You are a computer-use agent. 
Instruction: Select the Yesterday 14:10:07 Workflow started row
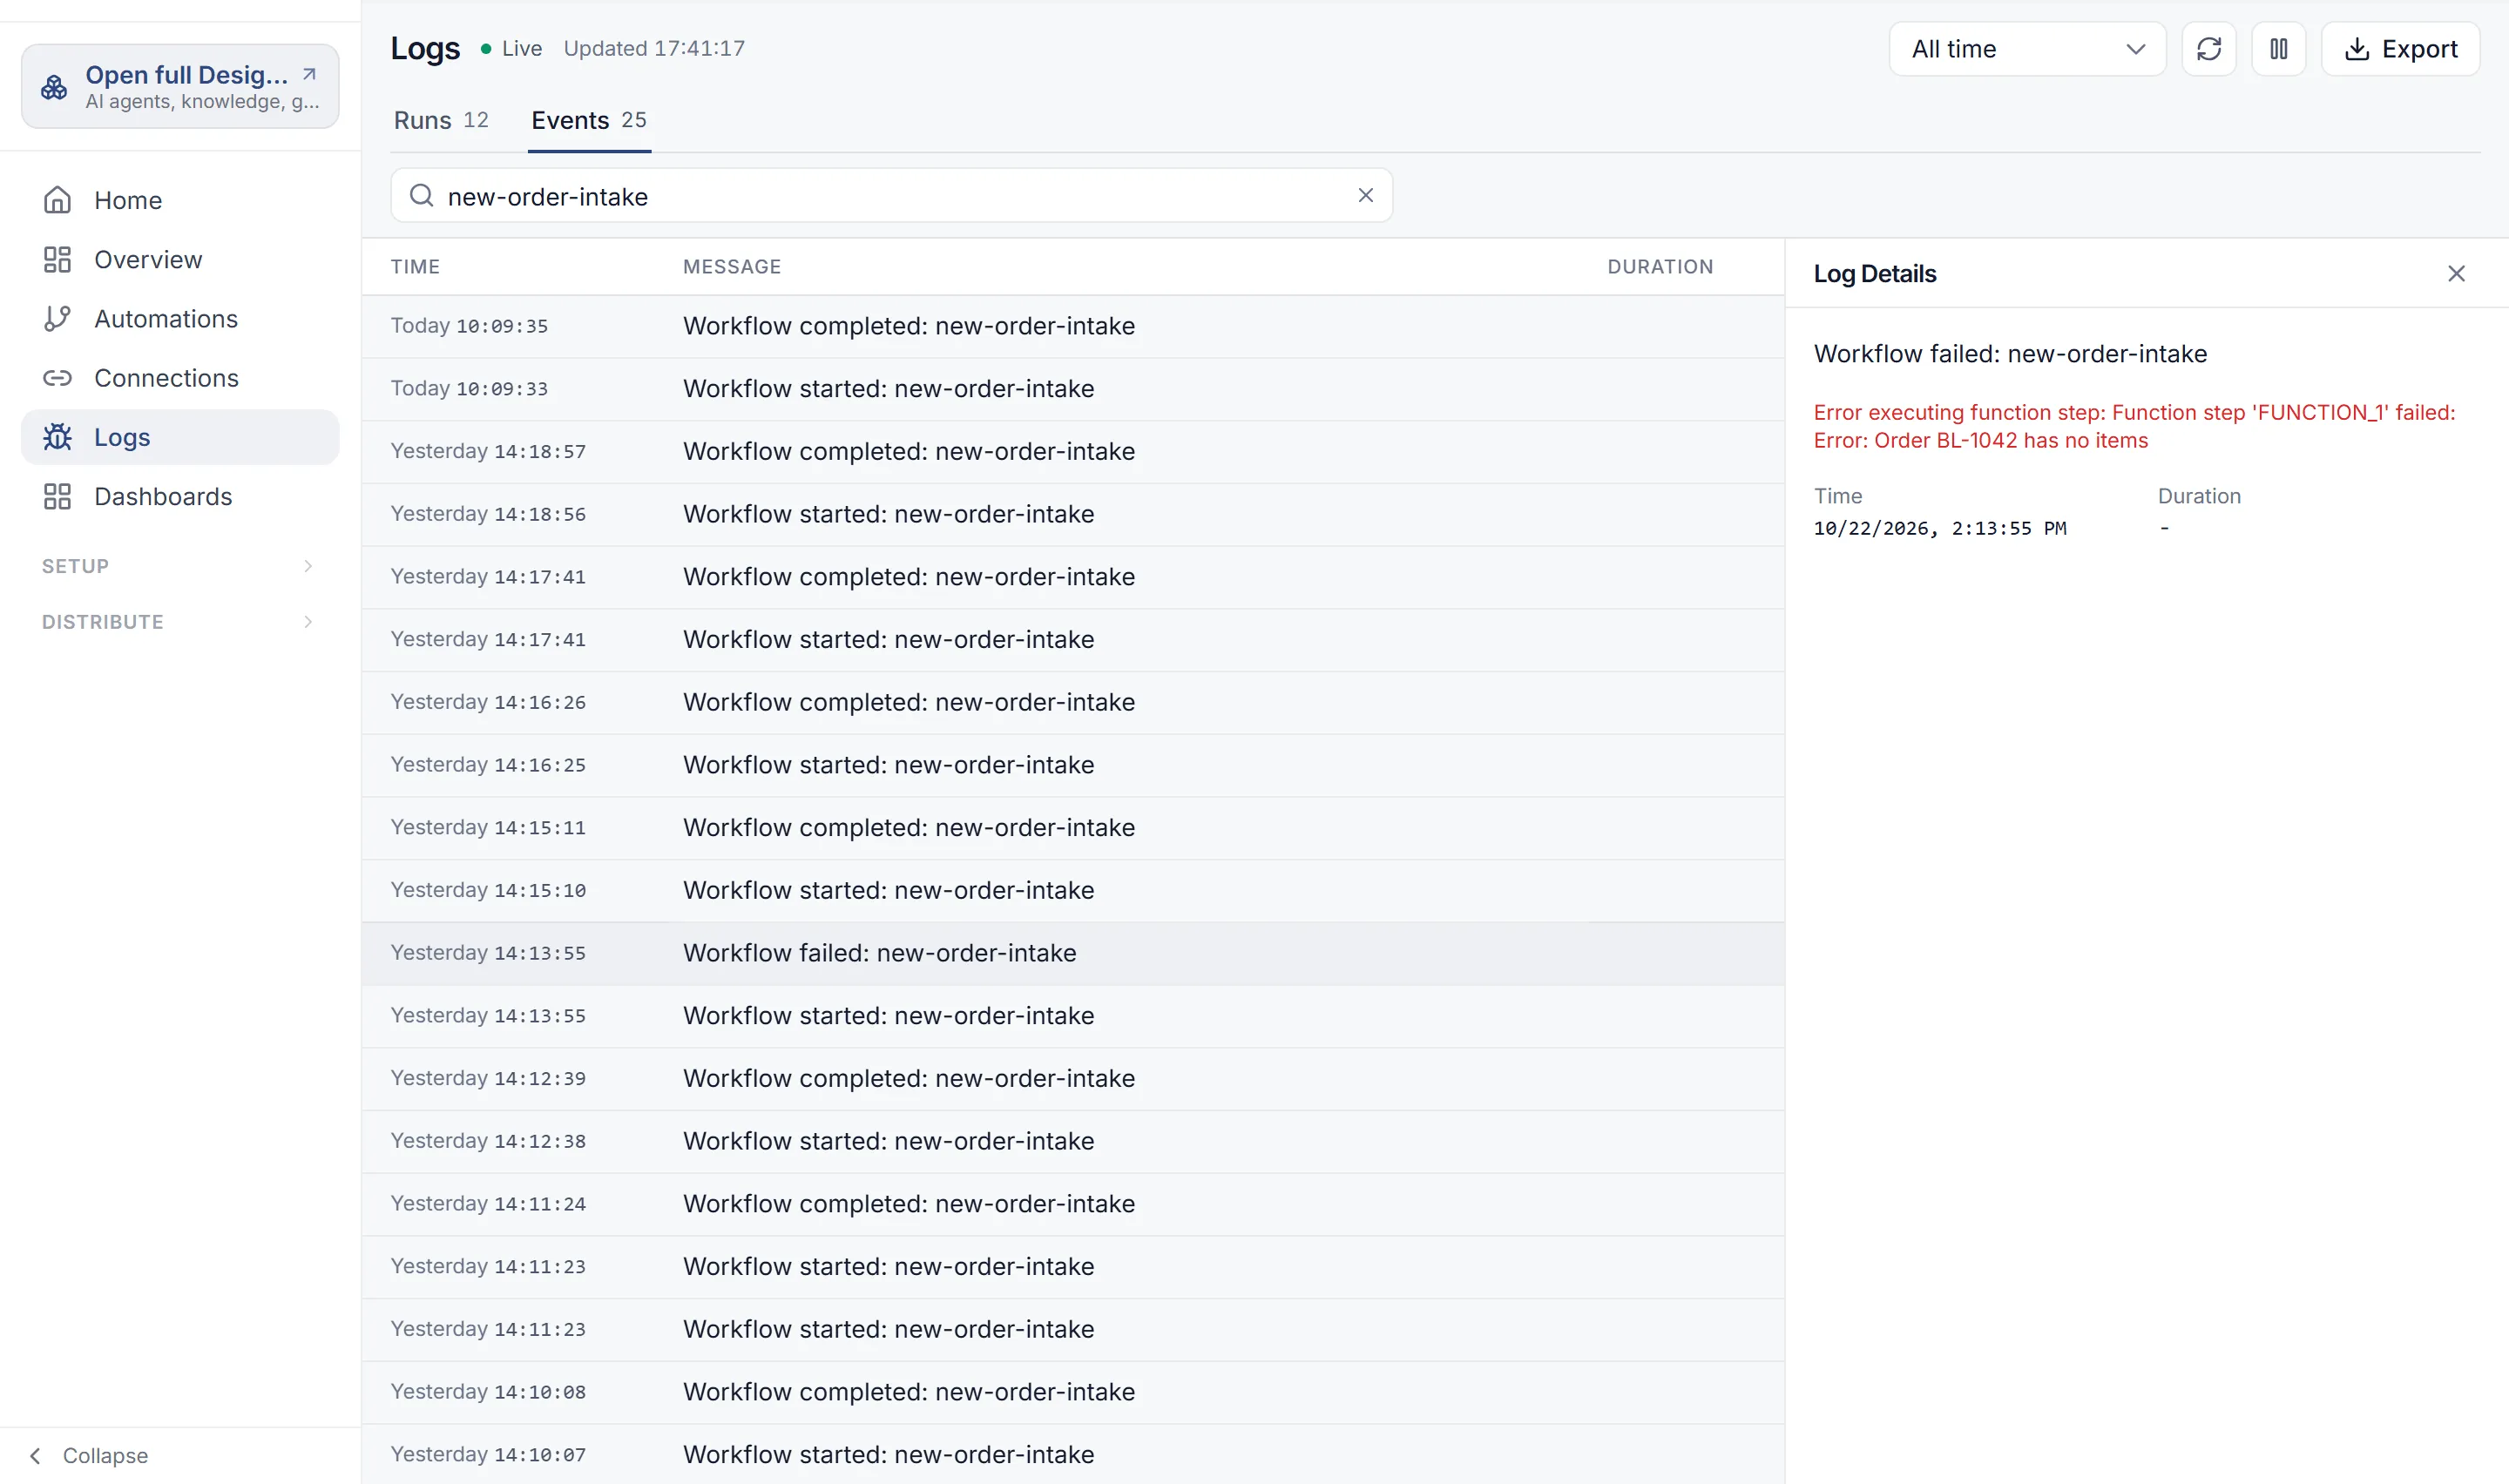click(1073, 1454)
